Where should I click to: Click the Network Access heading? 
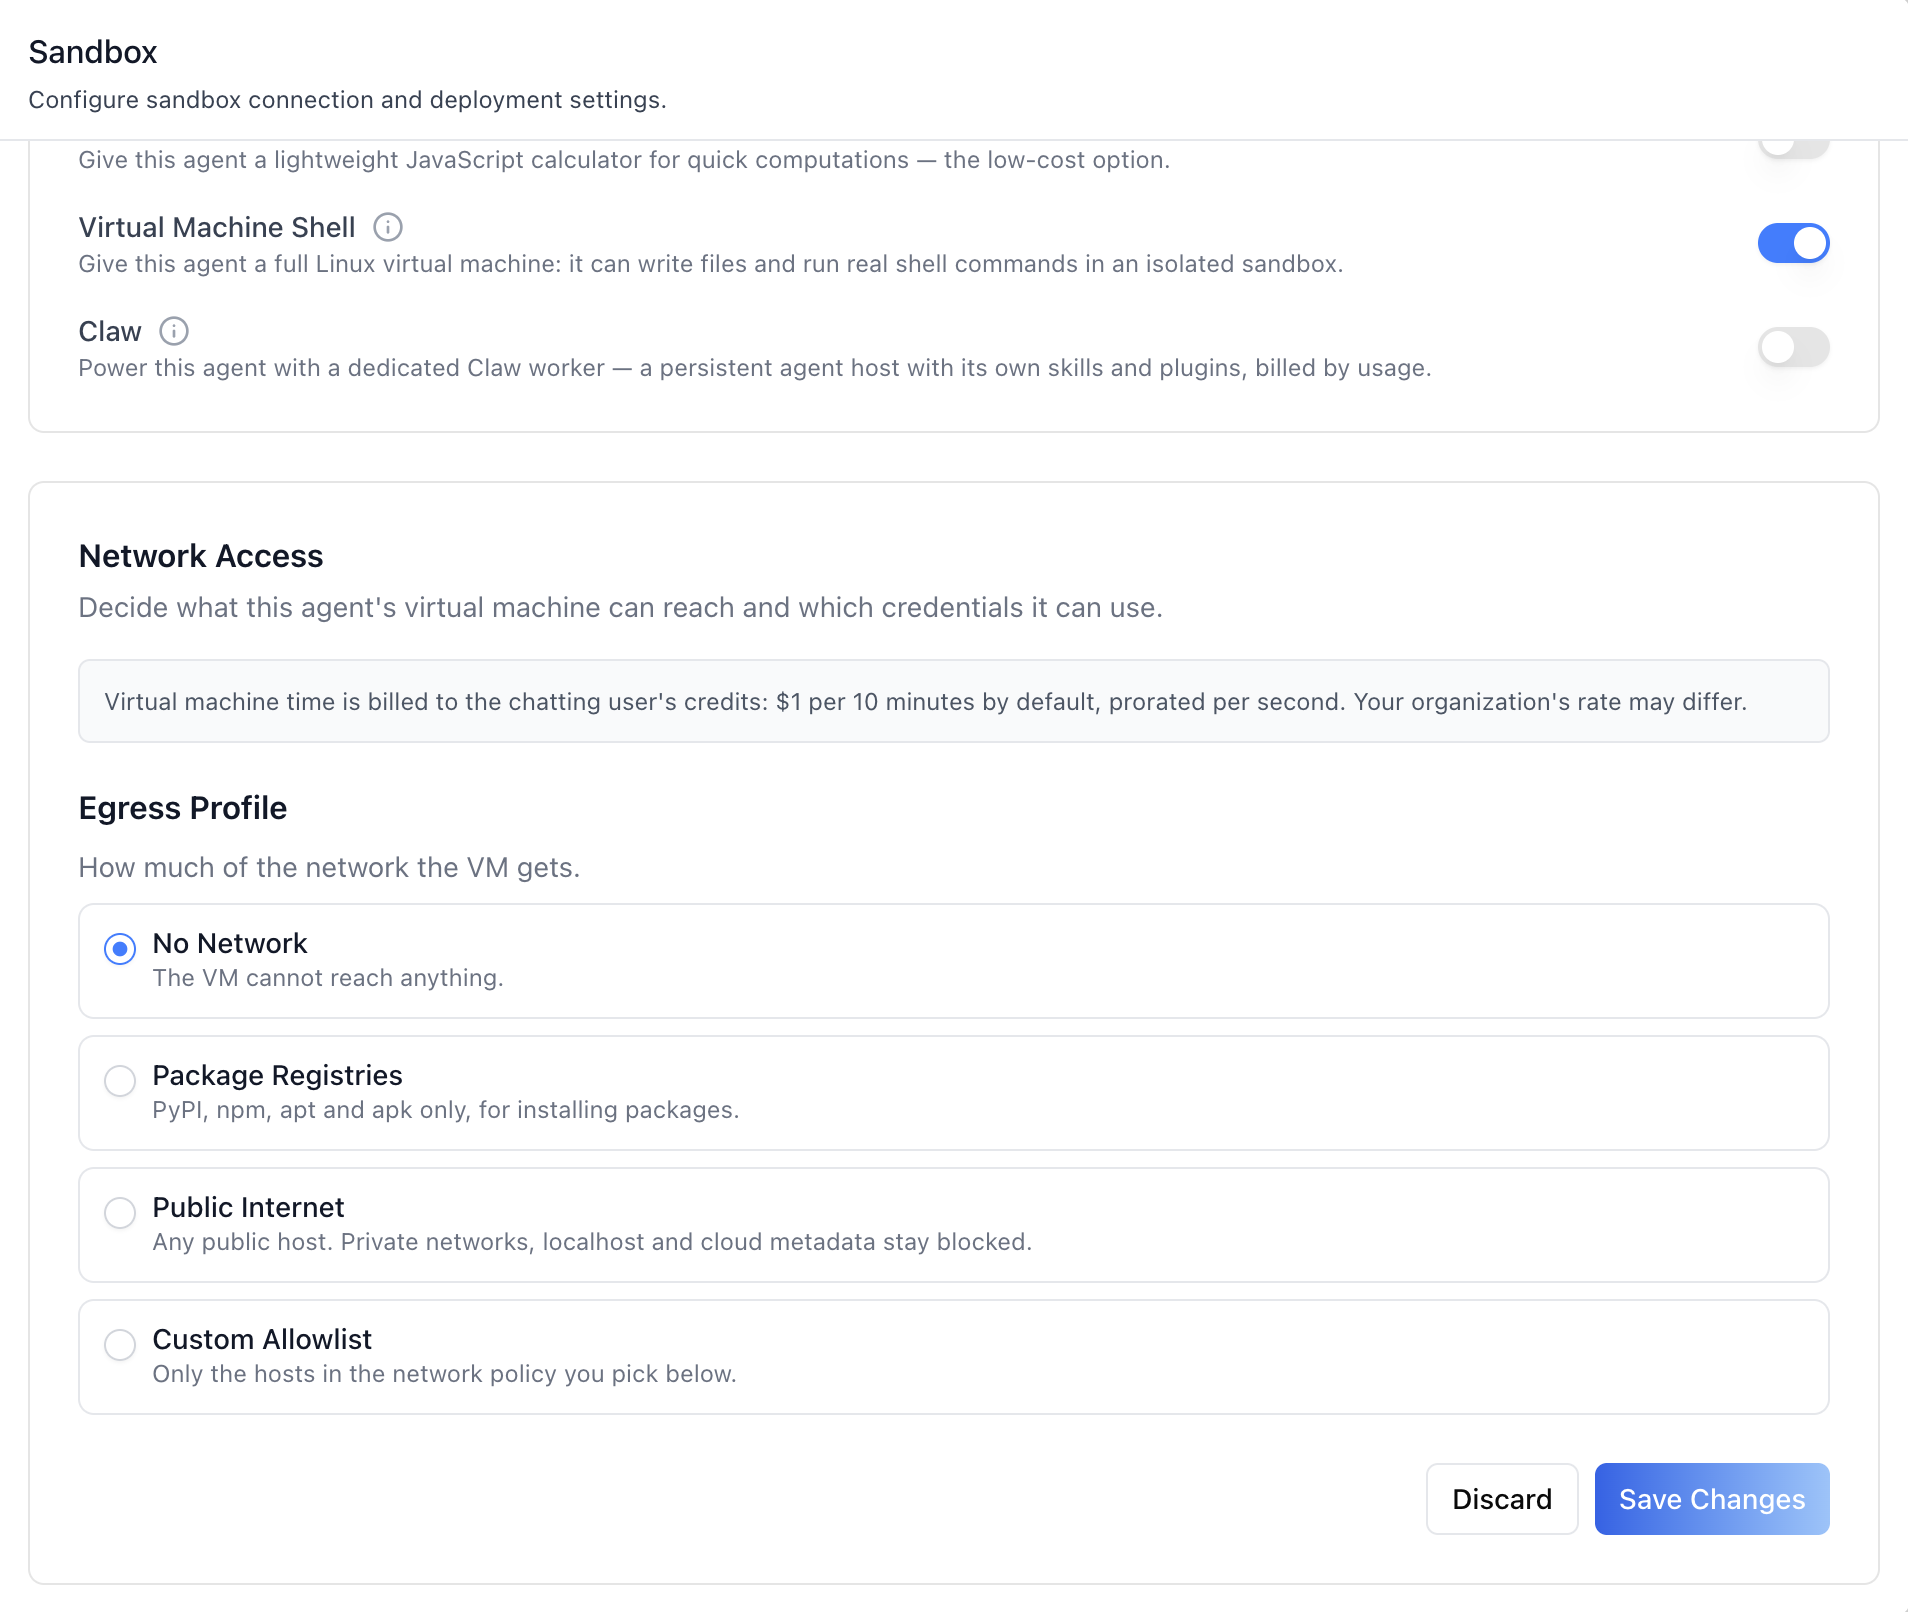[x=201, y=556]
